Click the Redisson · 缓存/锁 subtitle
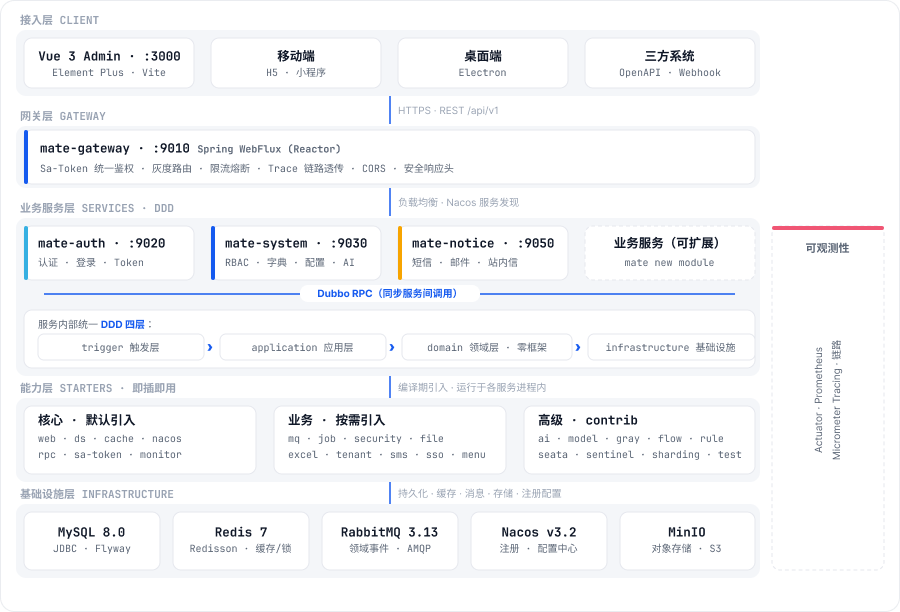This screenshot has height=612, width=900. click(240, 548)
